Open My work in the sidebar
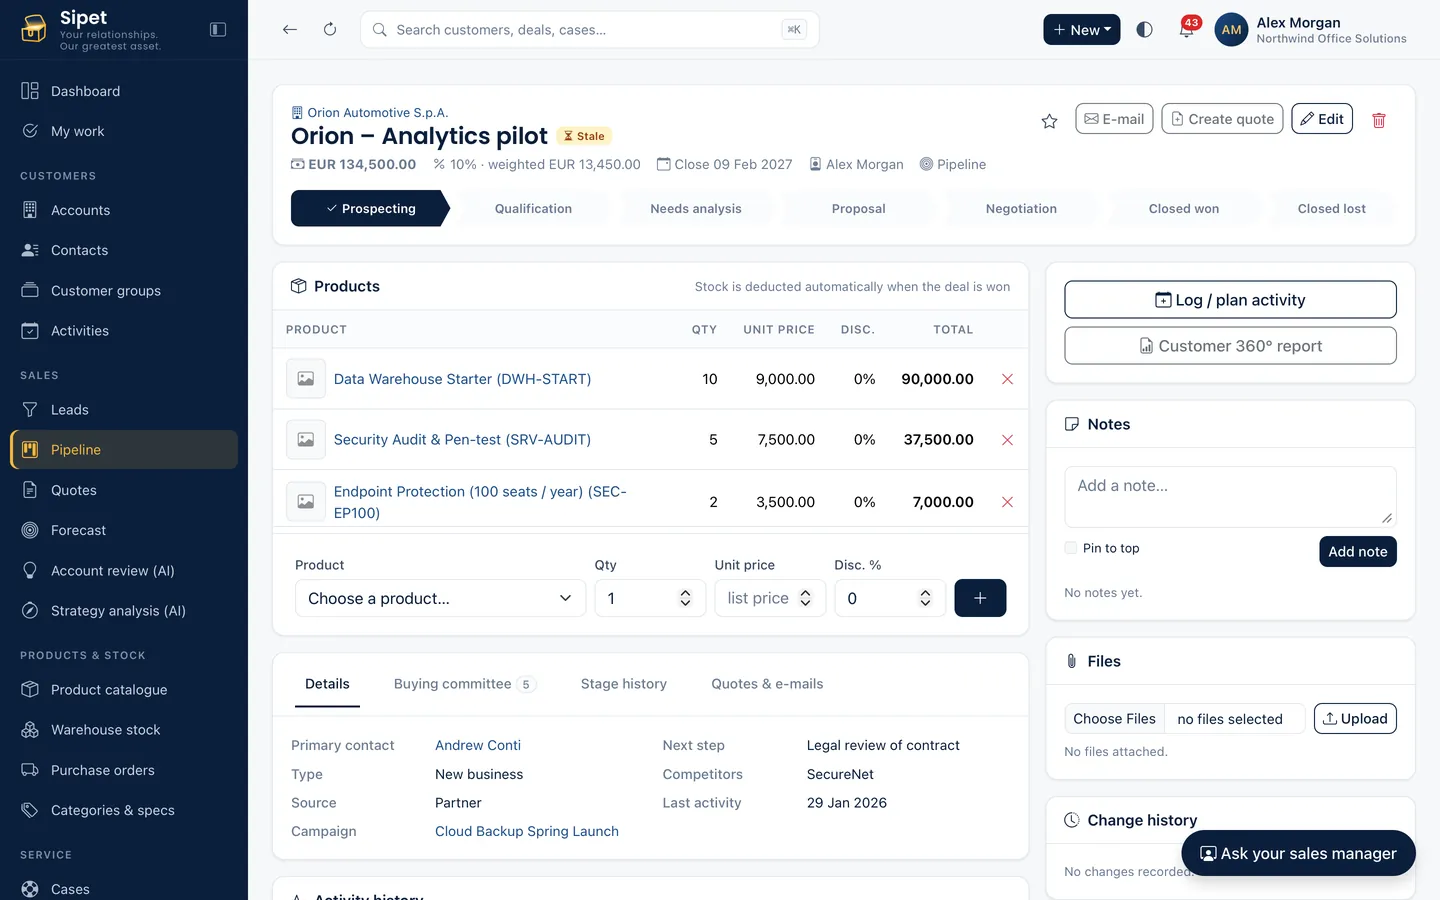This screenshot has height=900, width=1440. tap(124, 131)
